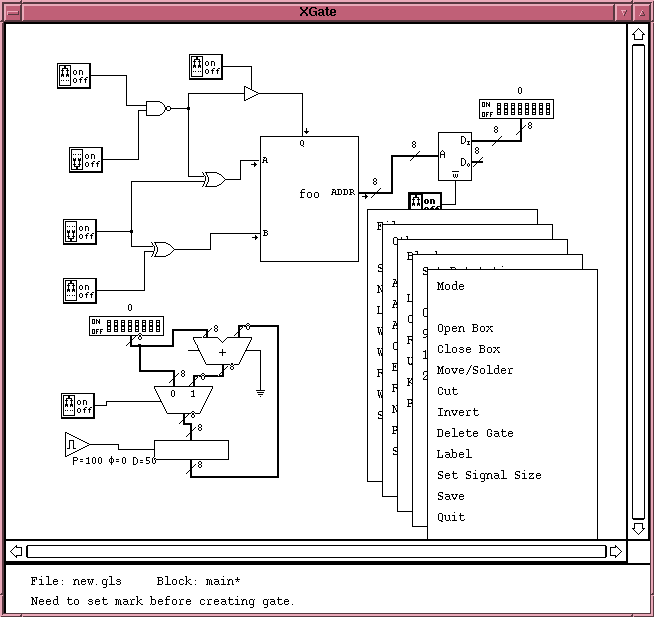
Task: Click the NAND gate symbol
Action: pos(155,108)
